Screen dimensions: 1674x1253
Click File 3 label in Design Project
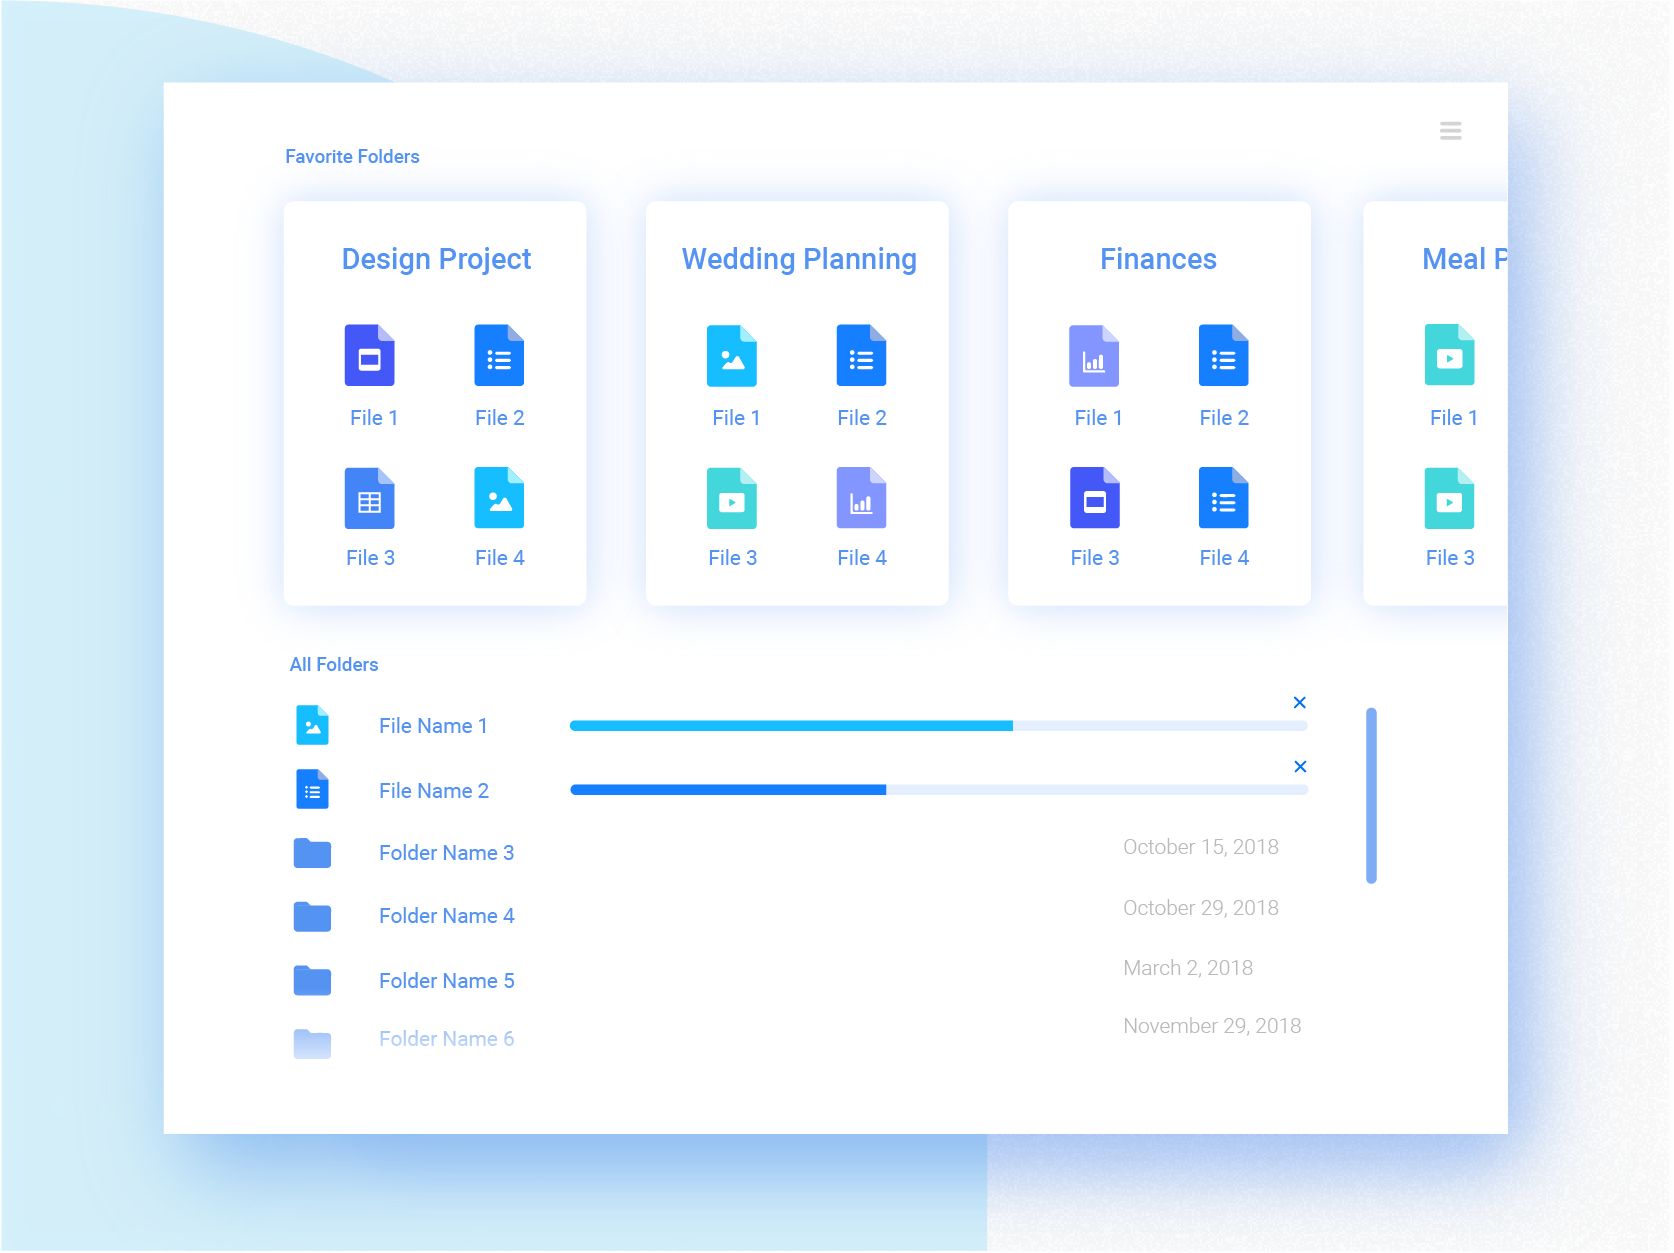(370, 558)
